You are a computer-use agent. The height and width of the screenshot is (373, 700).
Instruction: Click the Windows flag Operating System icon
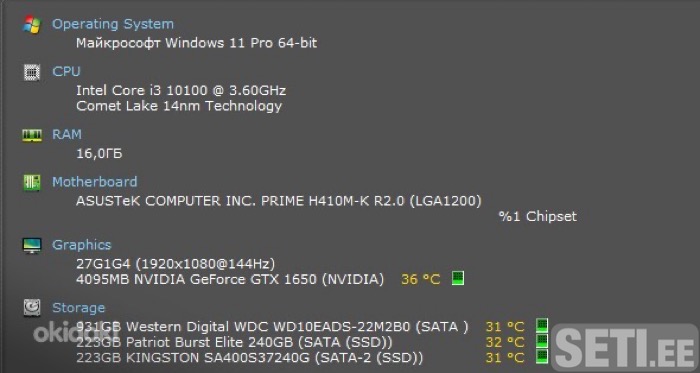pos(32,25)
